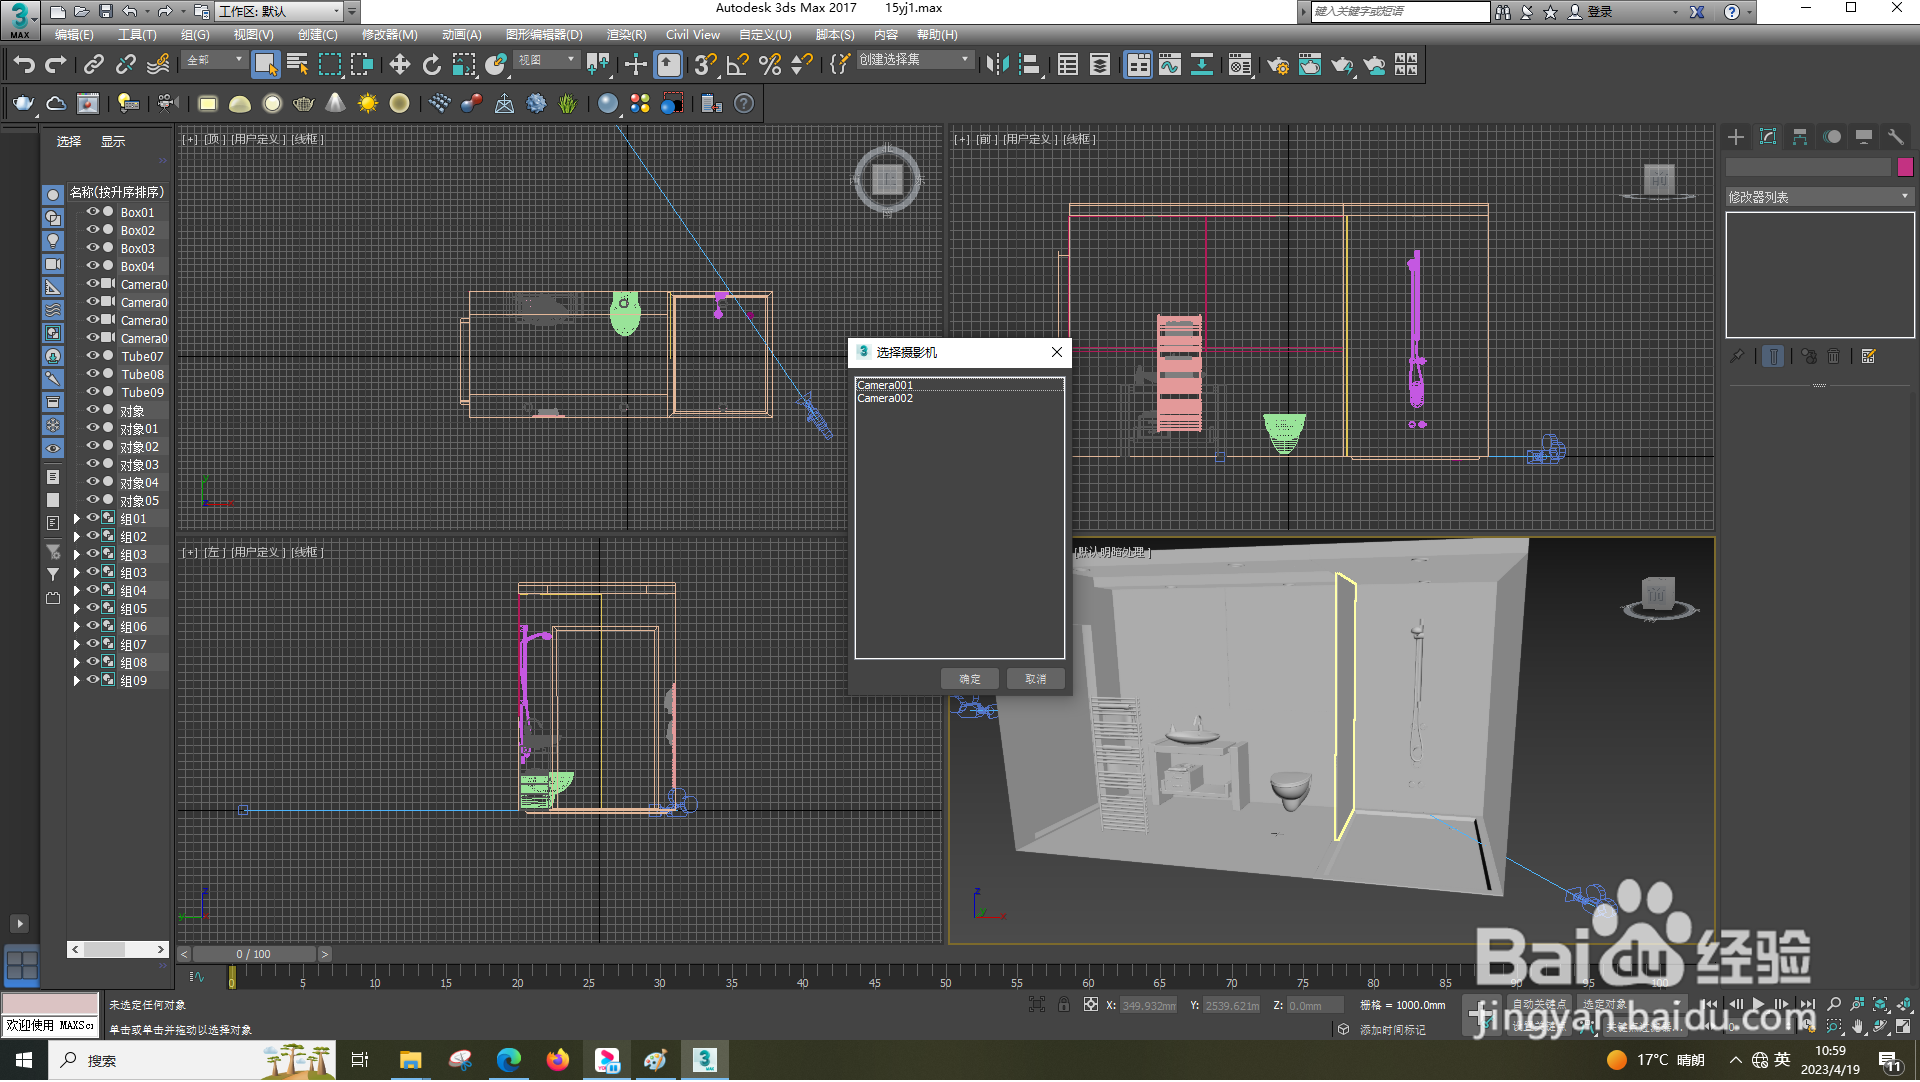This screenshot has width=1920, height=1082.
Task: Click the Mirror tool icon
Action: (997, 65)
